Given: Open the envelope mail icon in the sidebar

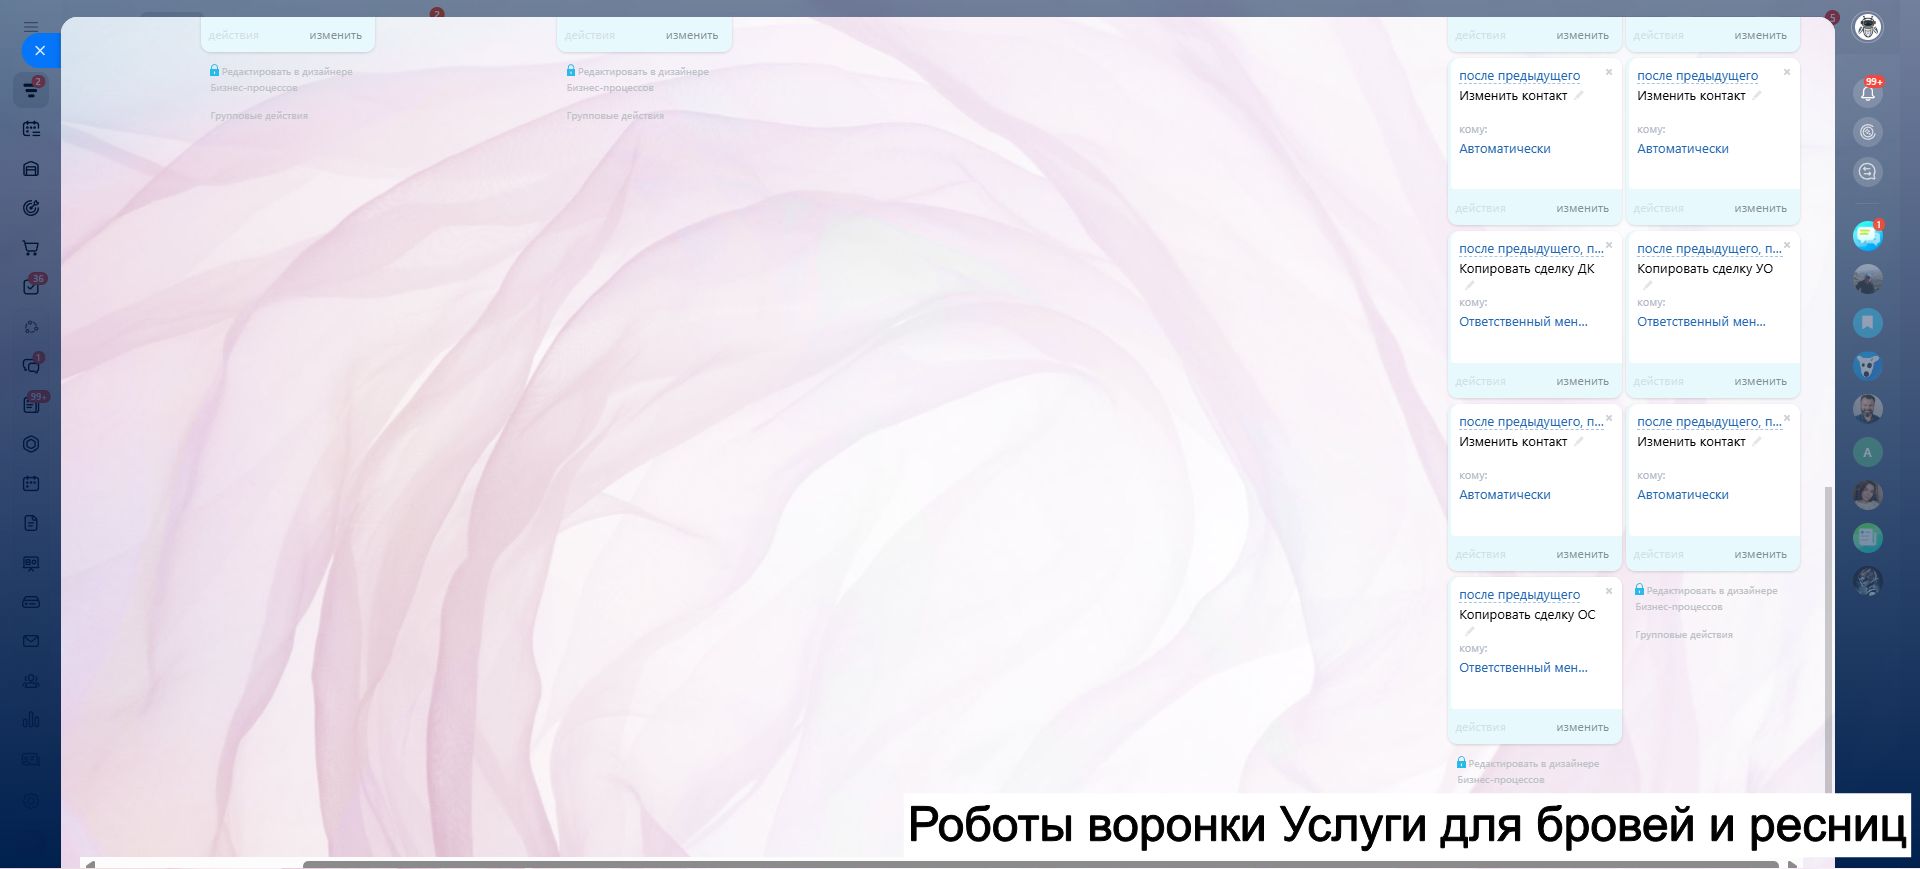Looking at the screenshot, I should coord(31,641).
